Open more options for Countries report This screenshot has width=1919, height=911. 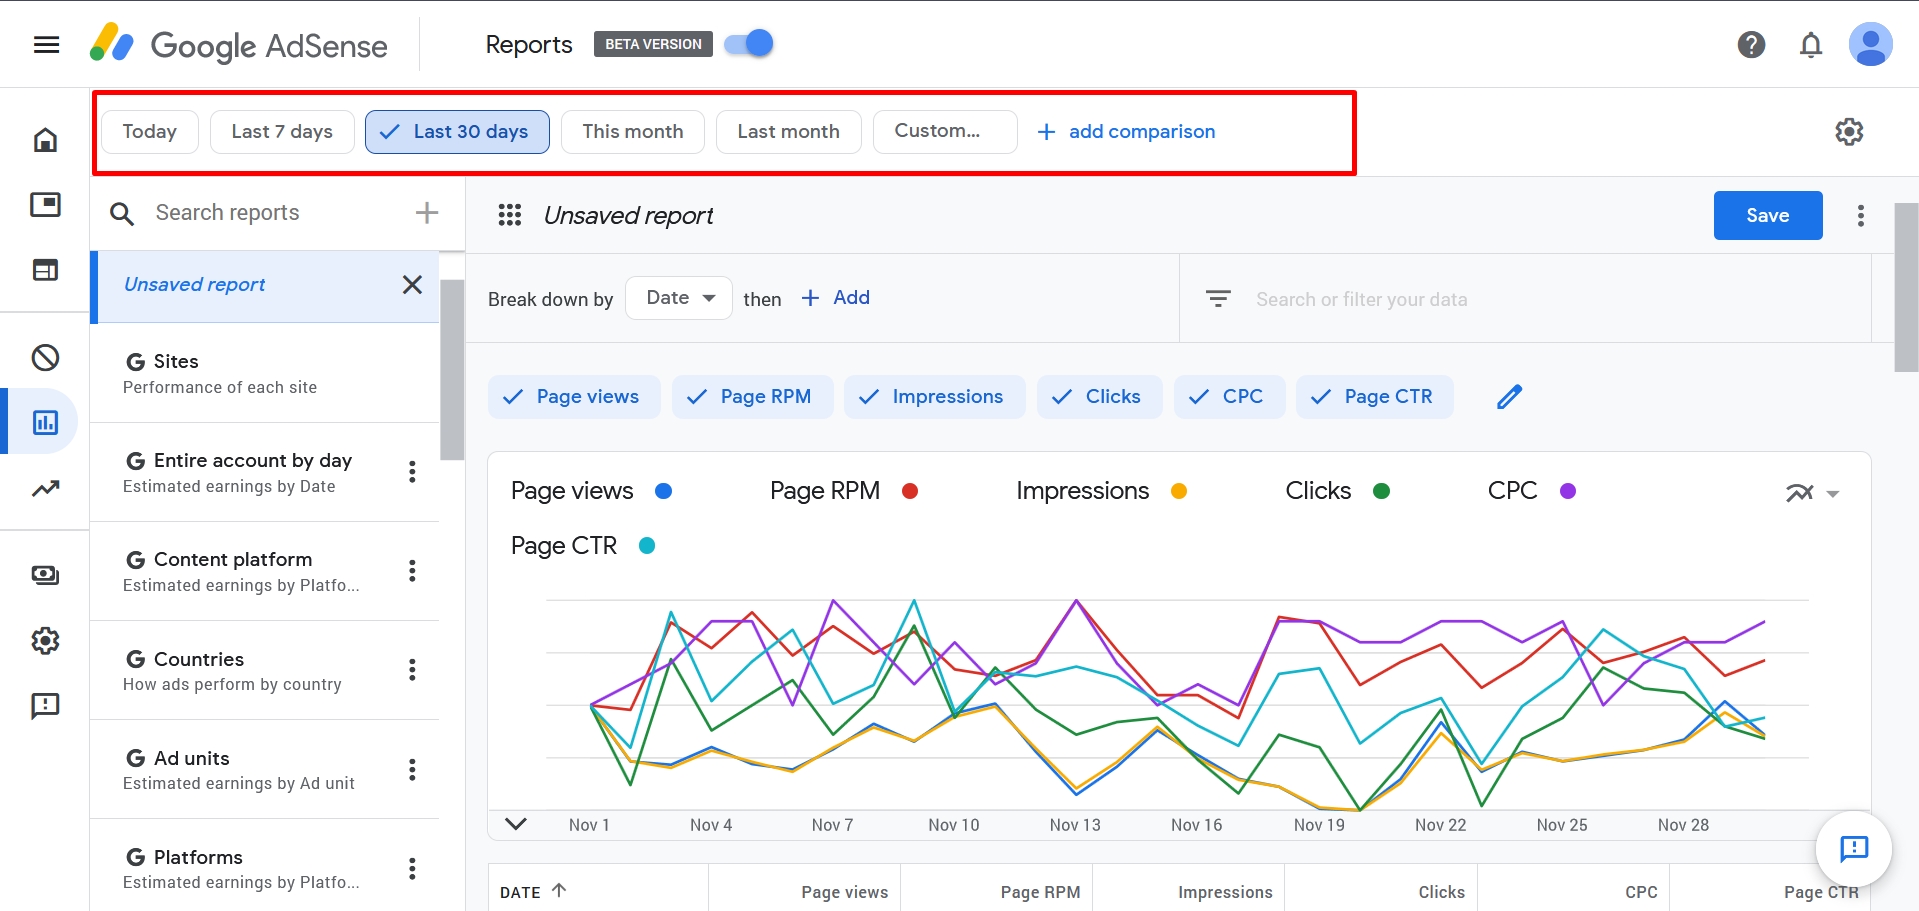pos(412,670)
